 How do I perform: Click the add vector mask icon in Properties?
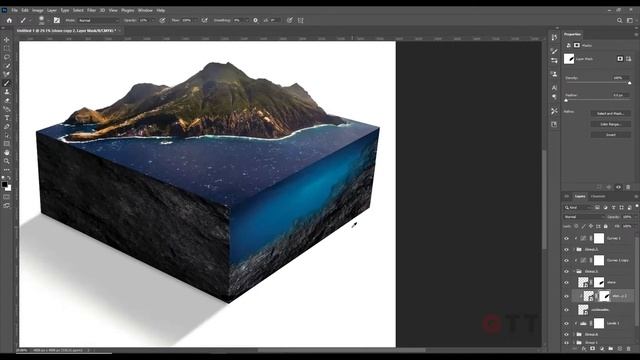629,59
